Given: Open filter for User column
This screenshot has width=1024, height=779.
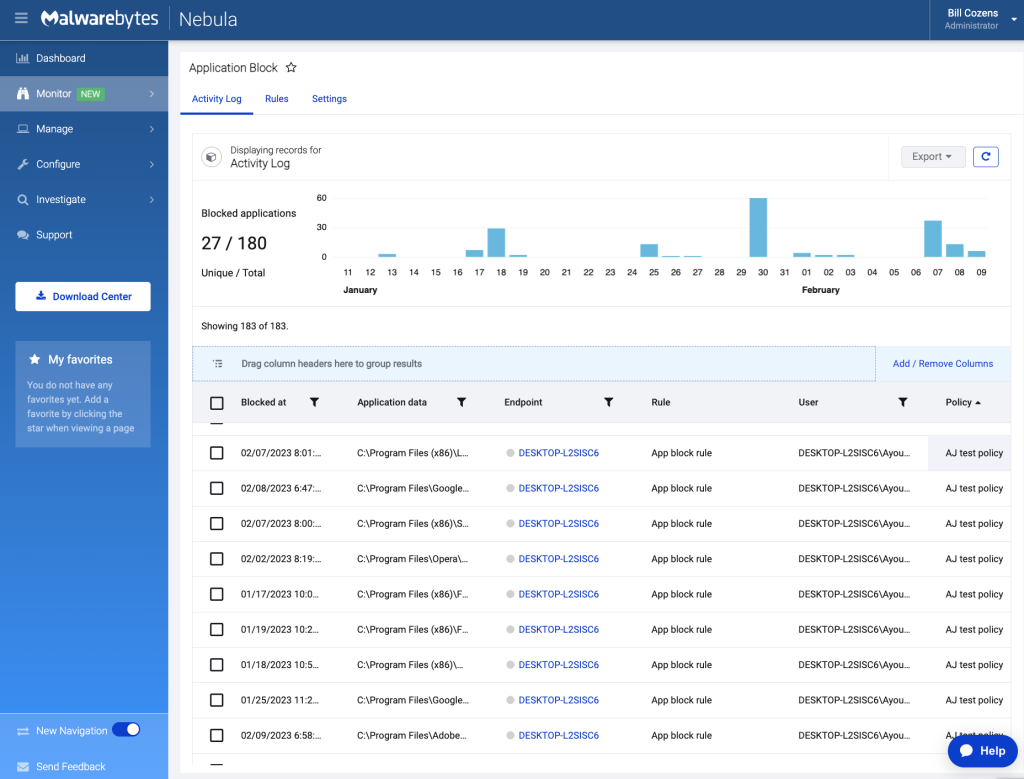Looking at the screenshot, I should (902, 402).
